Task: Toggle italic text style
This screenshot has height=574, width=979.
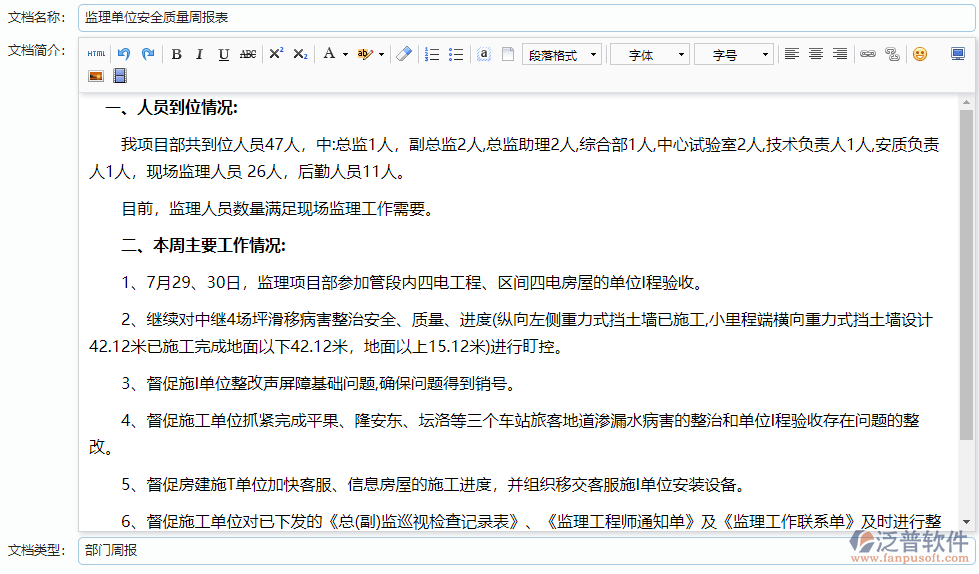Action: click(x=199, y=54)
